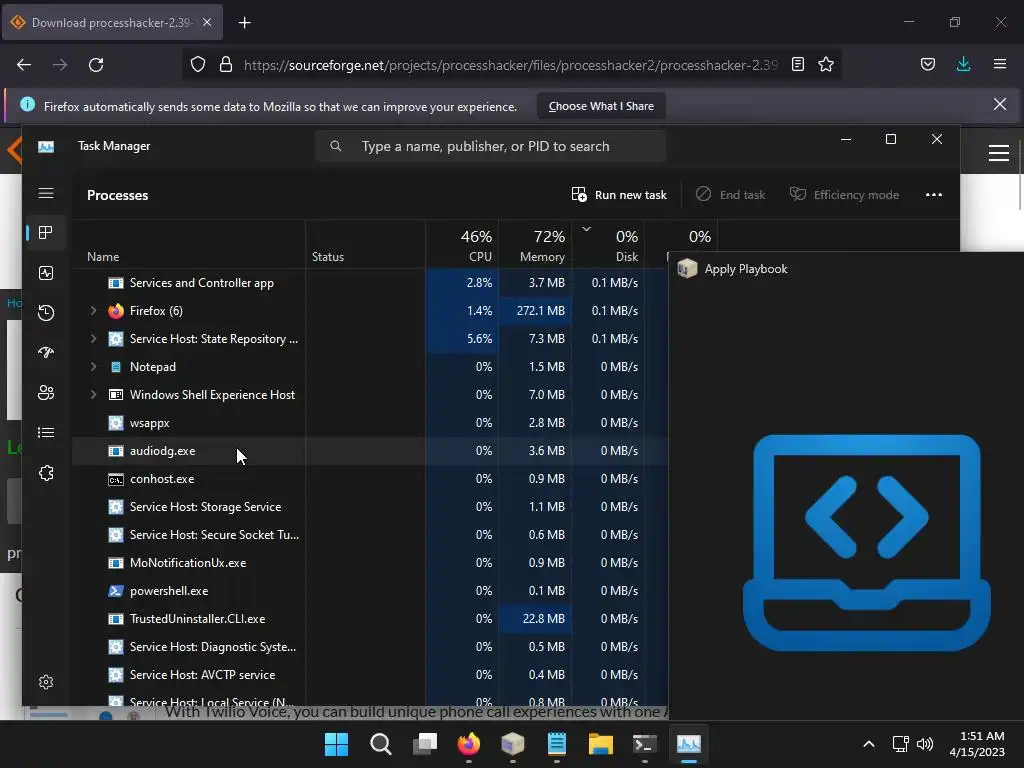Select TrustedUninstaller.CLI.exe process row

coord(370,619)
